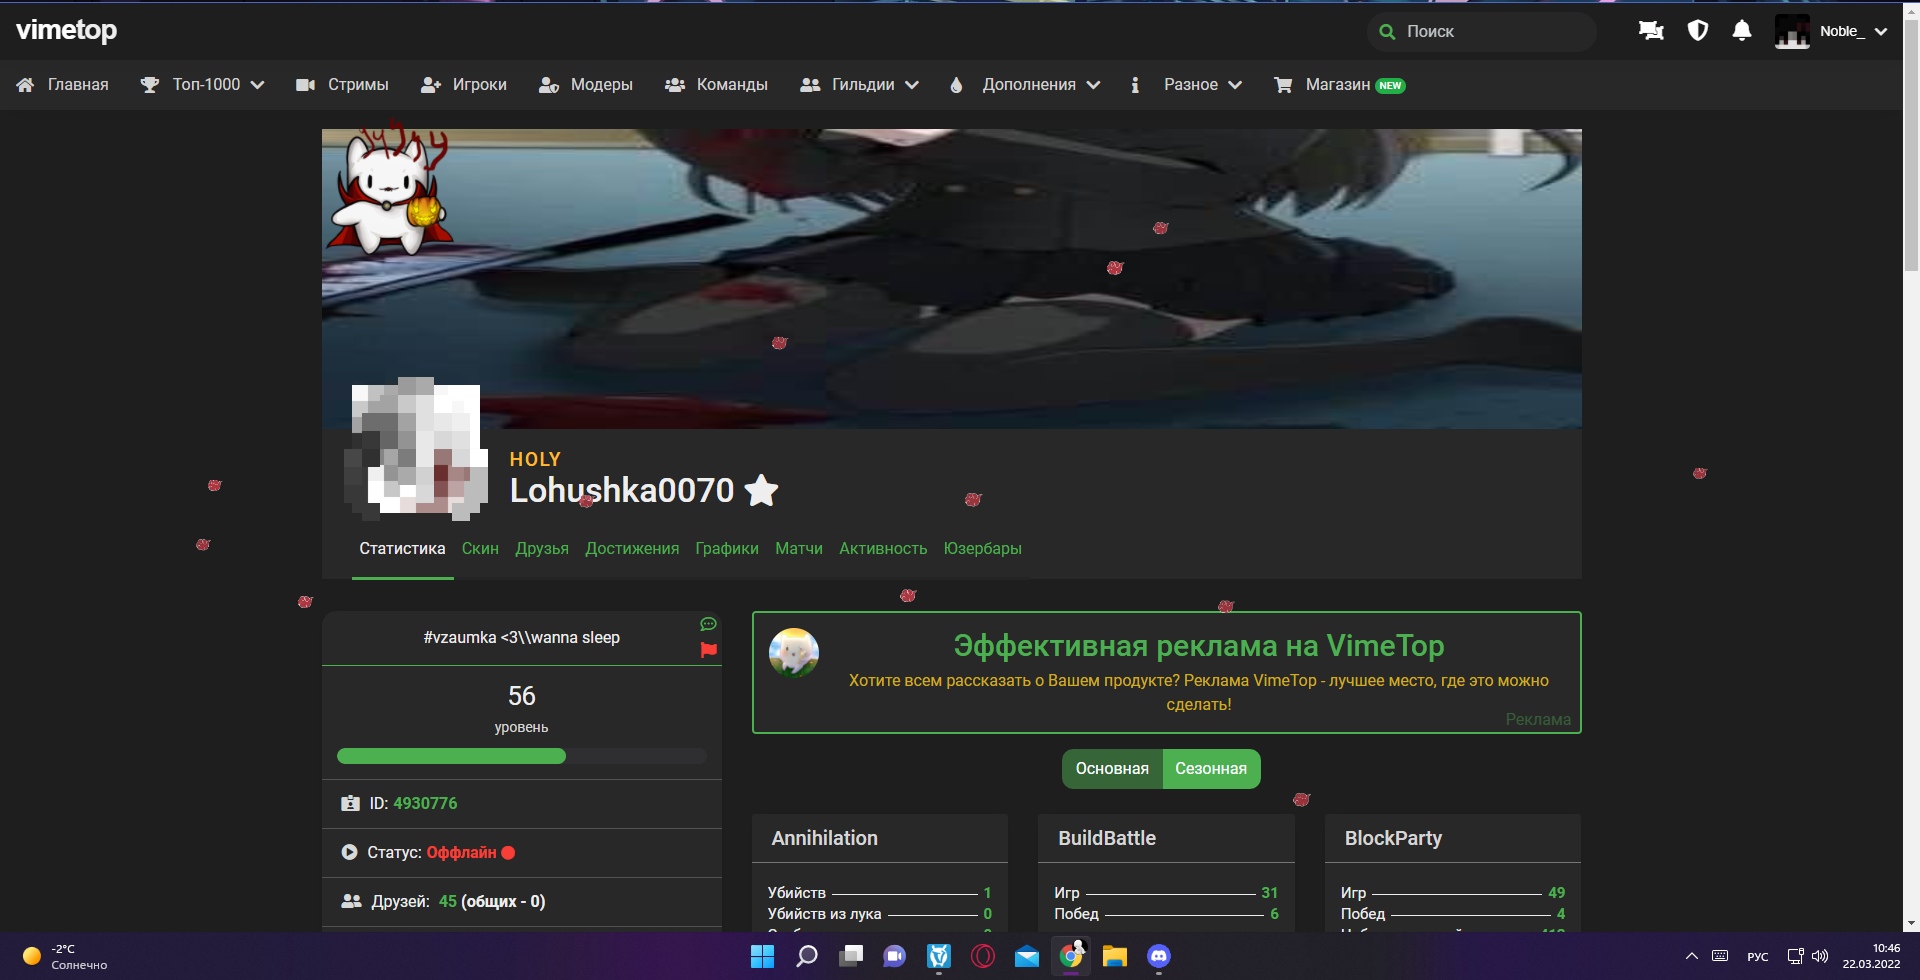The width and height of the screenshot is (1920, 980).
Task: Open the notifications bell
Action: [1742, 31]
